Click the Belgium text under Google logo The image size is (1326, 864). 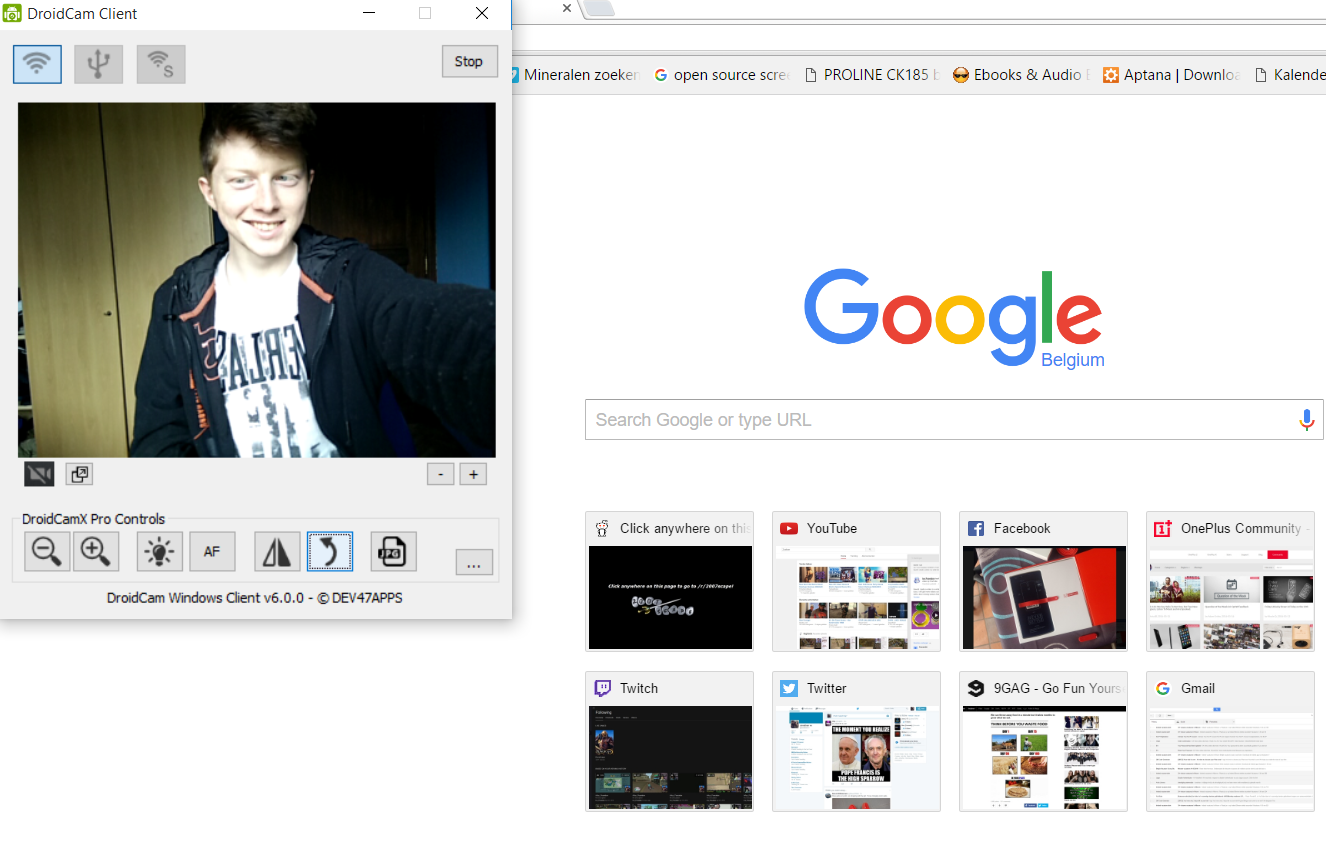pyautogui.click(x=1073, y=361)
